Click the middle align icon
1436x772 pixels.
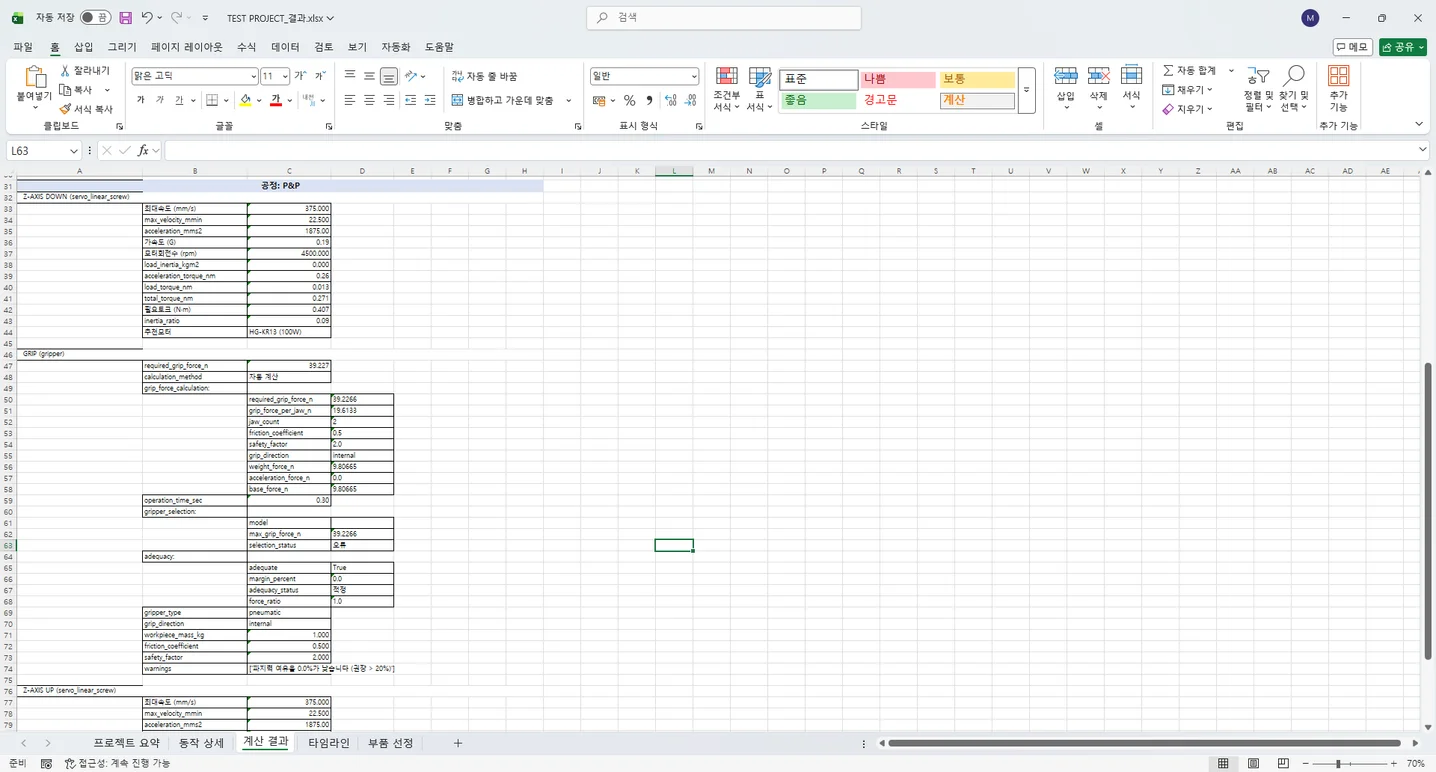(369, 76)
